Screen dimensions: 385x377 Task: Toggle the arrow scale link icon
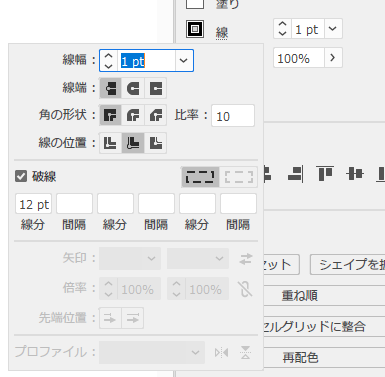click(245, 289)
